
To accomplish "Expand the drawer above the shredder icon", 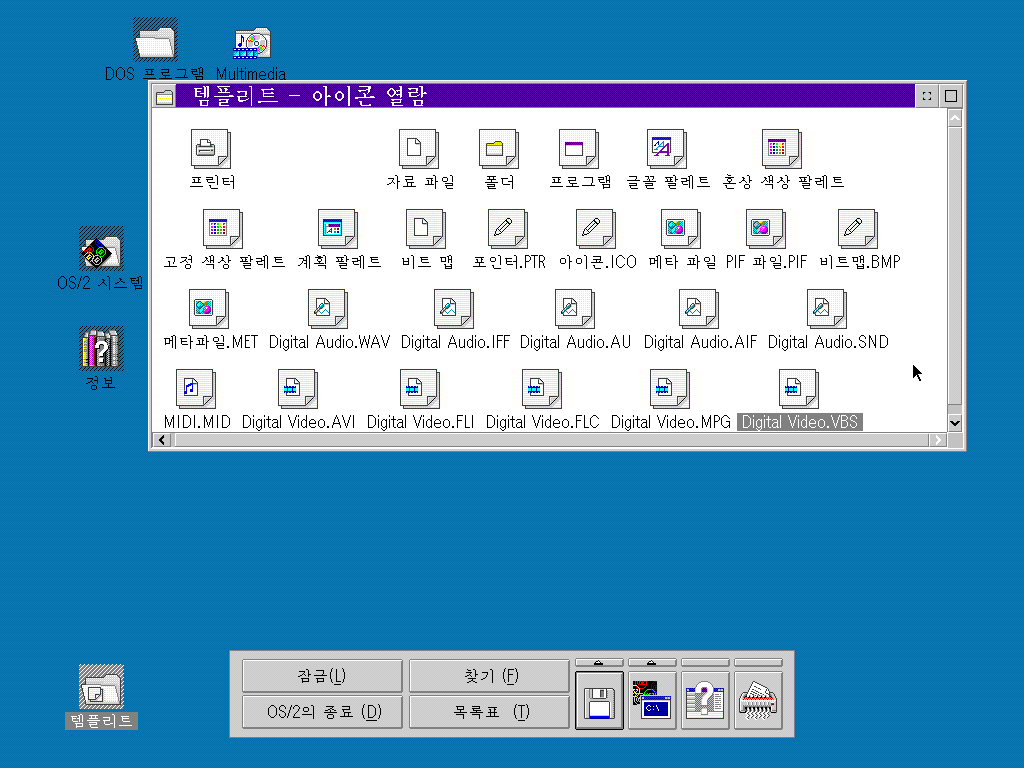I will tap(758, 663).
